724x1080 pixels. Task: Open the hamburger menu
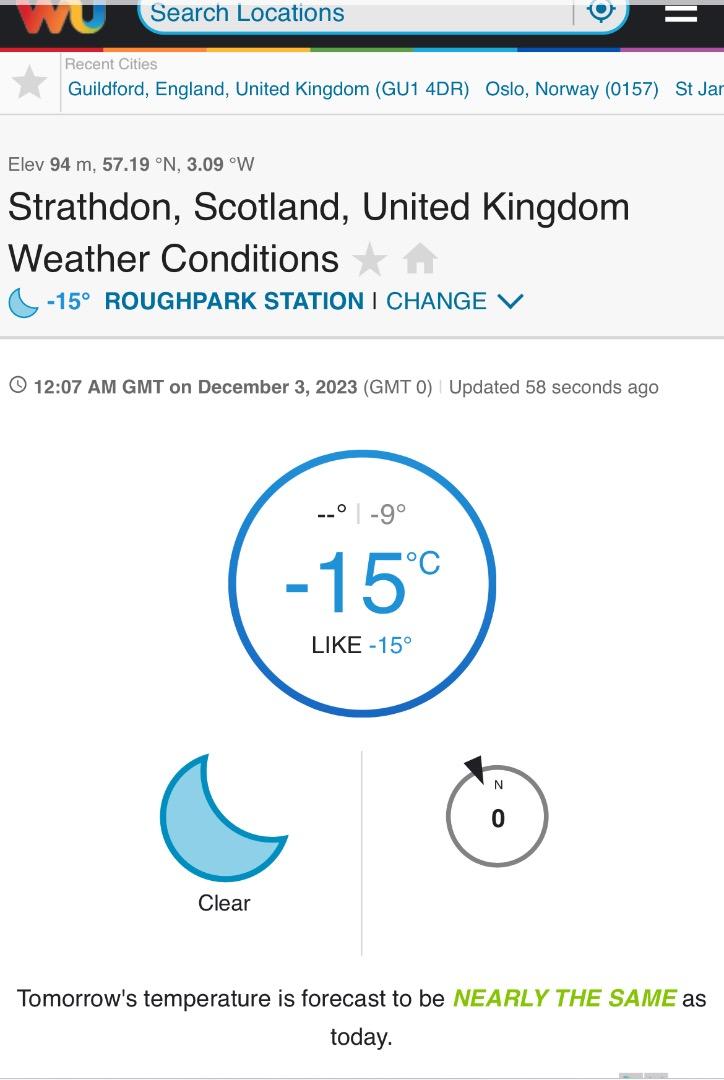tap(681, 12)
